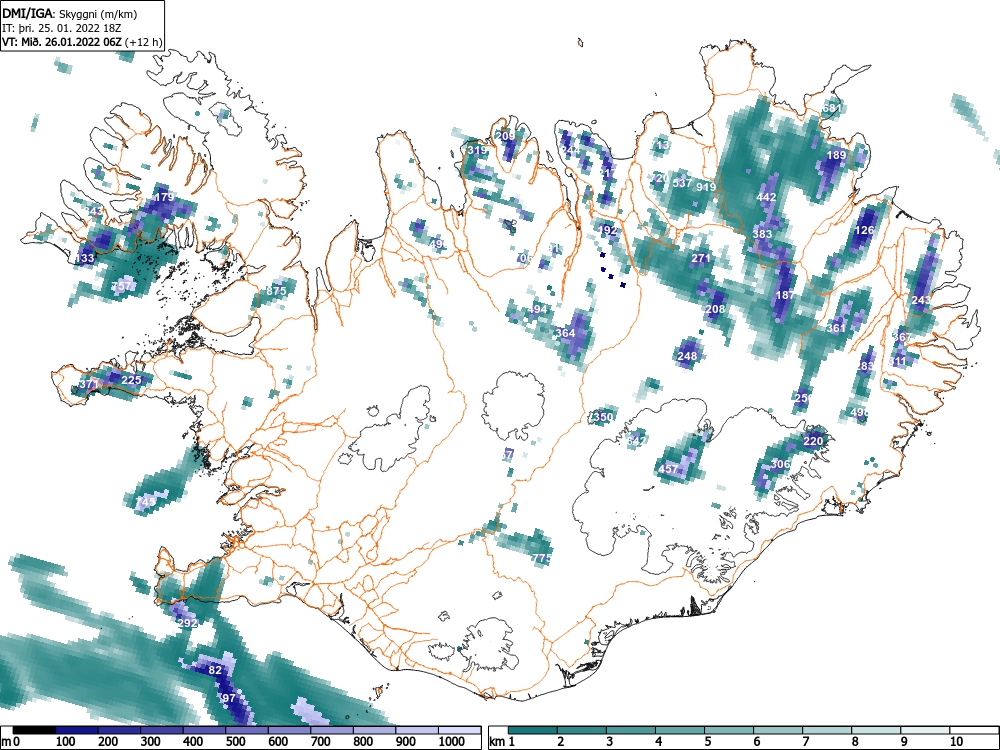Viewport: 1000px width, 750px height.
Task: Click the visibility value '537' on the map
Action: pyautogui.click(x=682, y=183)
